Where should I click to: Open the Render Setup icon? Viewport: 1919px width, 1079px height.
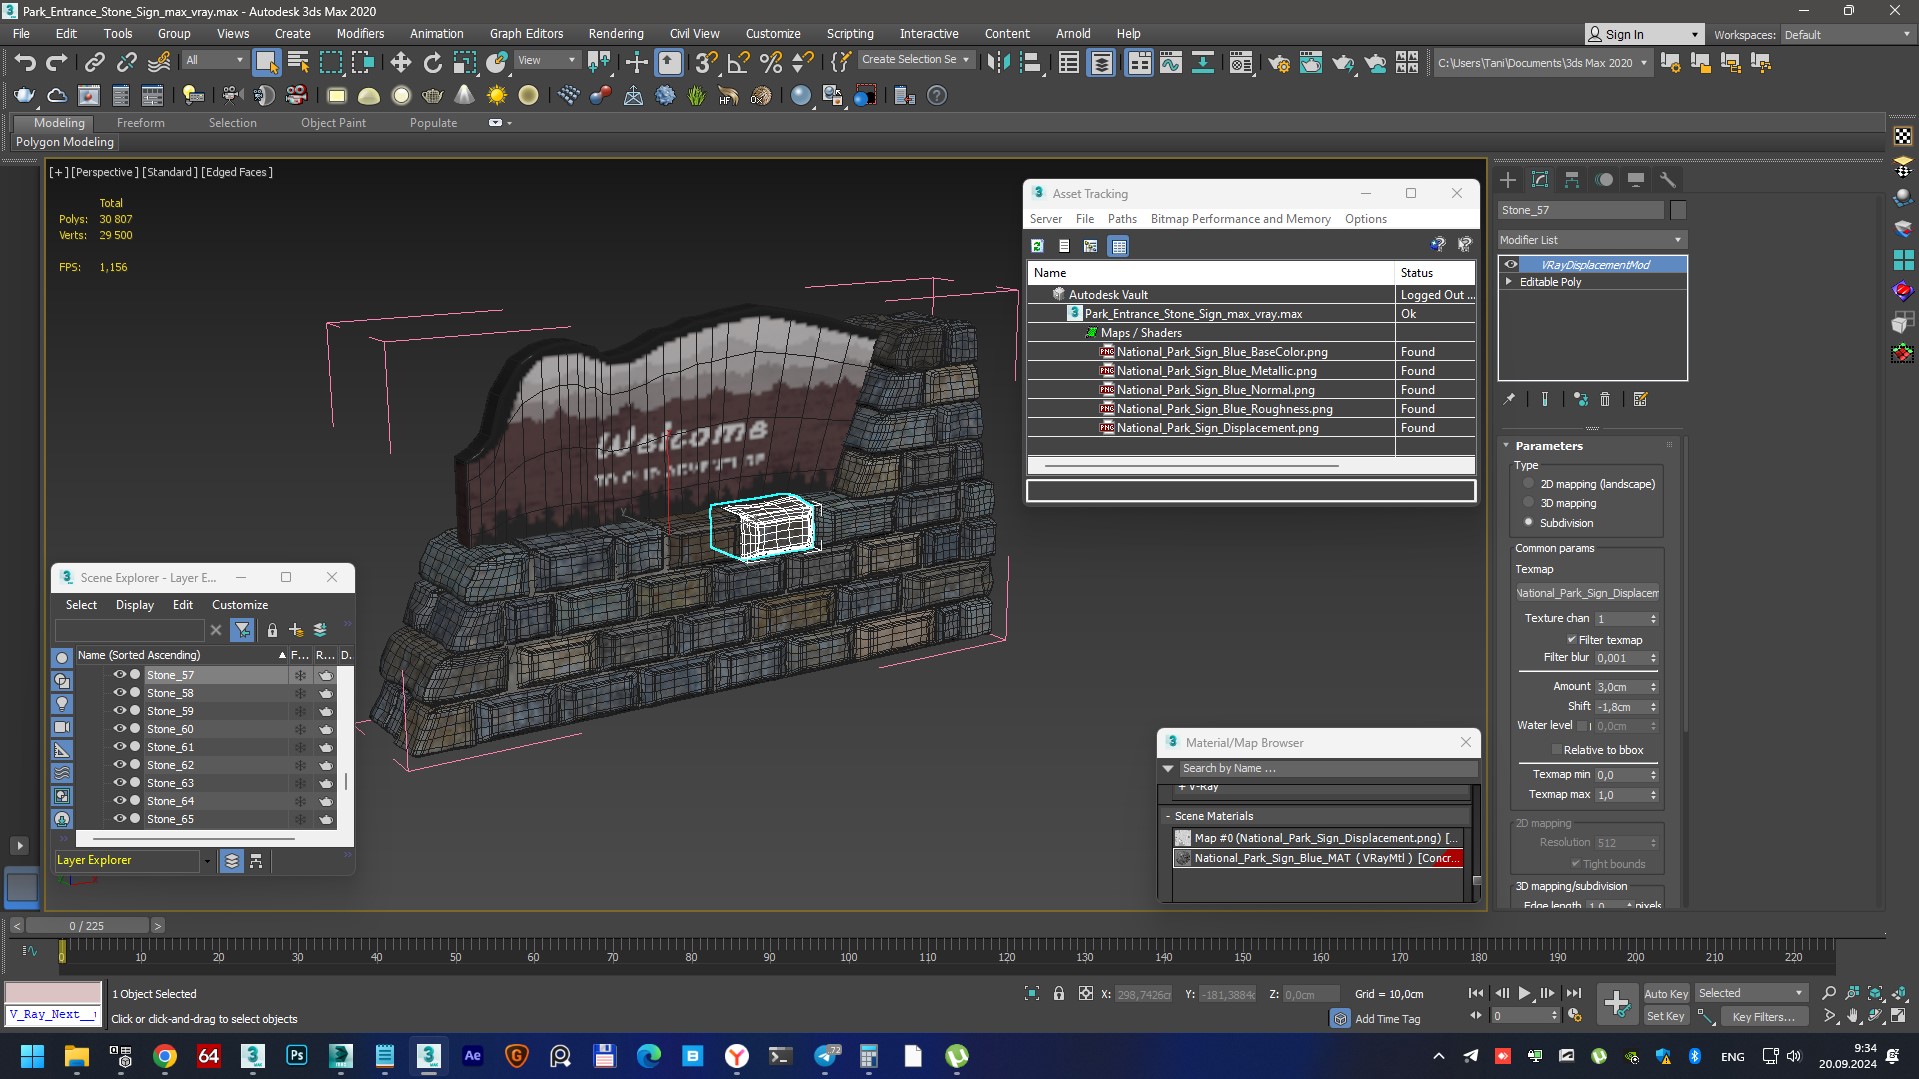click(x=1278, y=63)
